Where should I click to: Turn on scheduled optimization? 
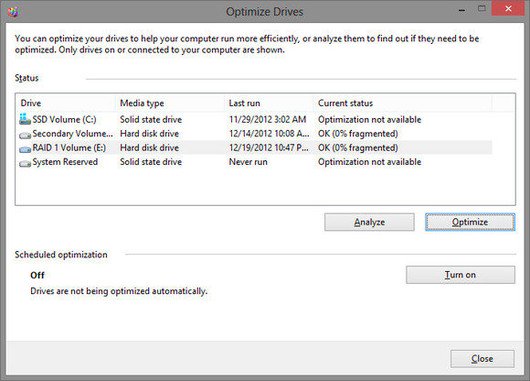tap(460, 275)
